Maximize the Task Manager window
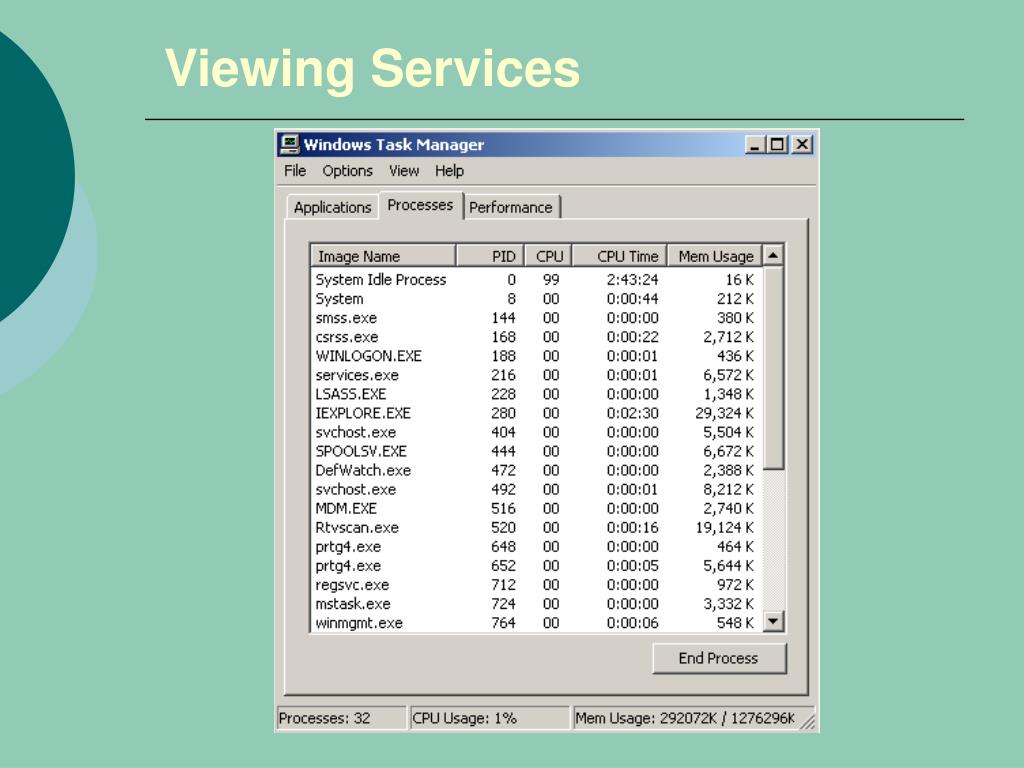This screenshot has width=1024, height=768. point(776,144)
